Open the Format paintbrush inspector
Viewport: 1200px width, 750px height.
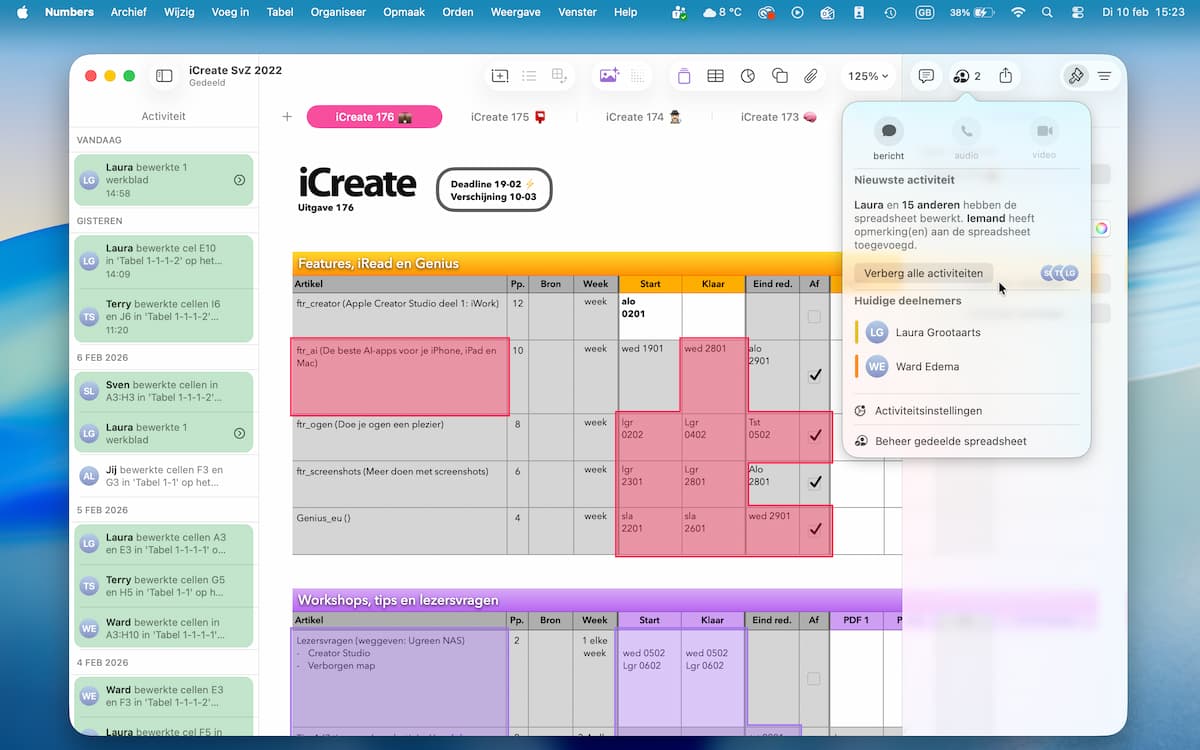(x=1076, y=76)
